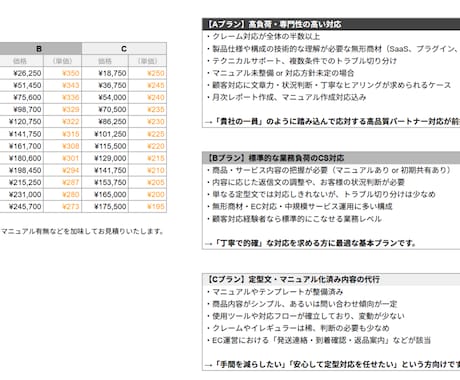Click the ¥225 unit price cell
The image size is (460, 380).
pos(148,134)
